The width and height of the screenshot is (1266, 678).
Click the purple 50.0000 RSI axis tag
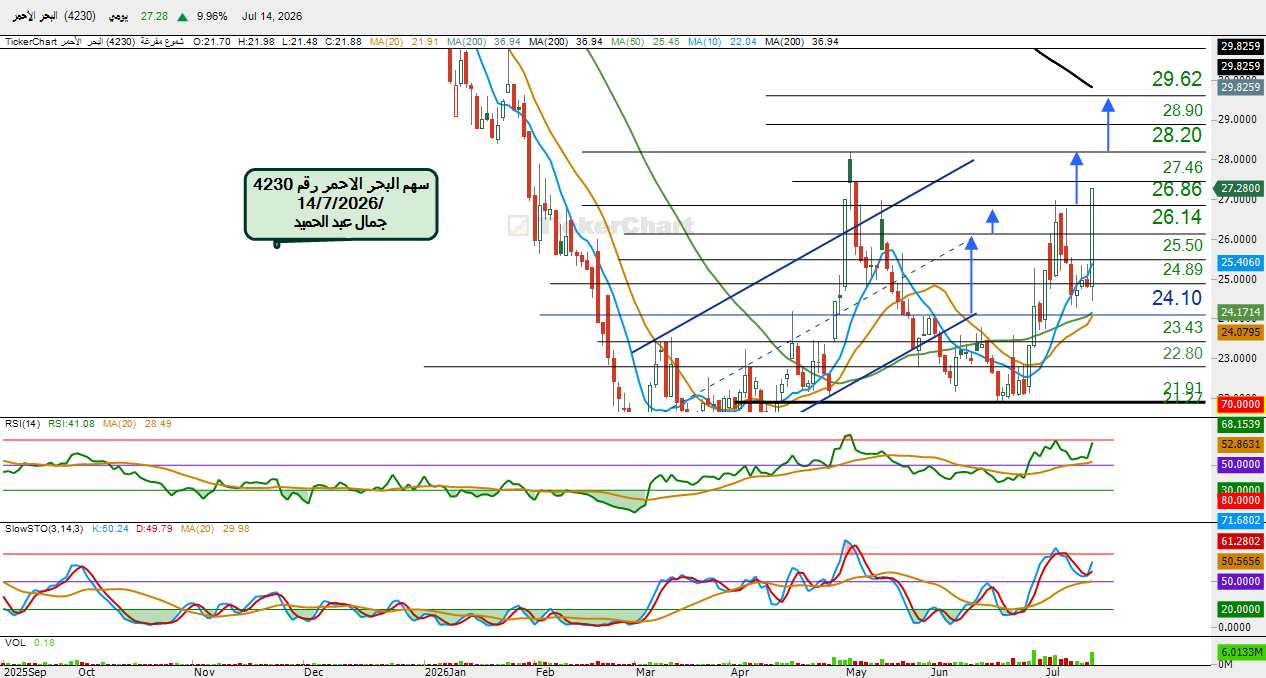tap(1241, 464)
